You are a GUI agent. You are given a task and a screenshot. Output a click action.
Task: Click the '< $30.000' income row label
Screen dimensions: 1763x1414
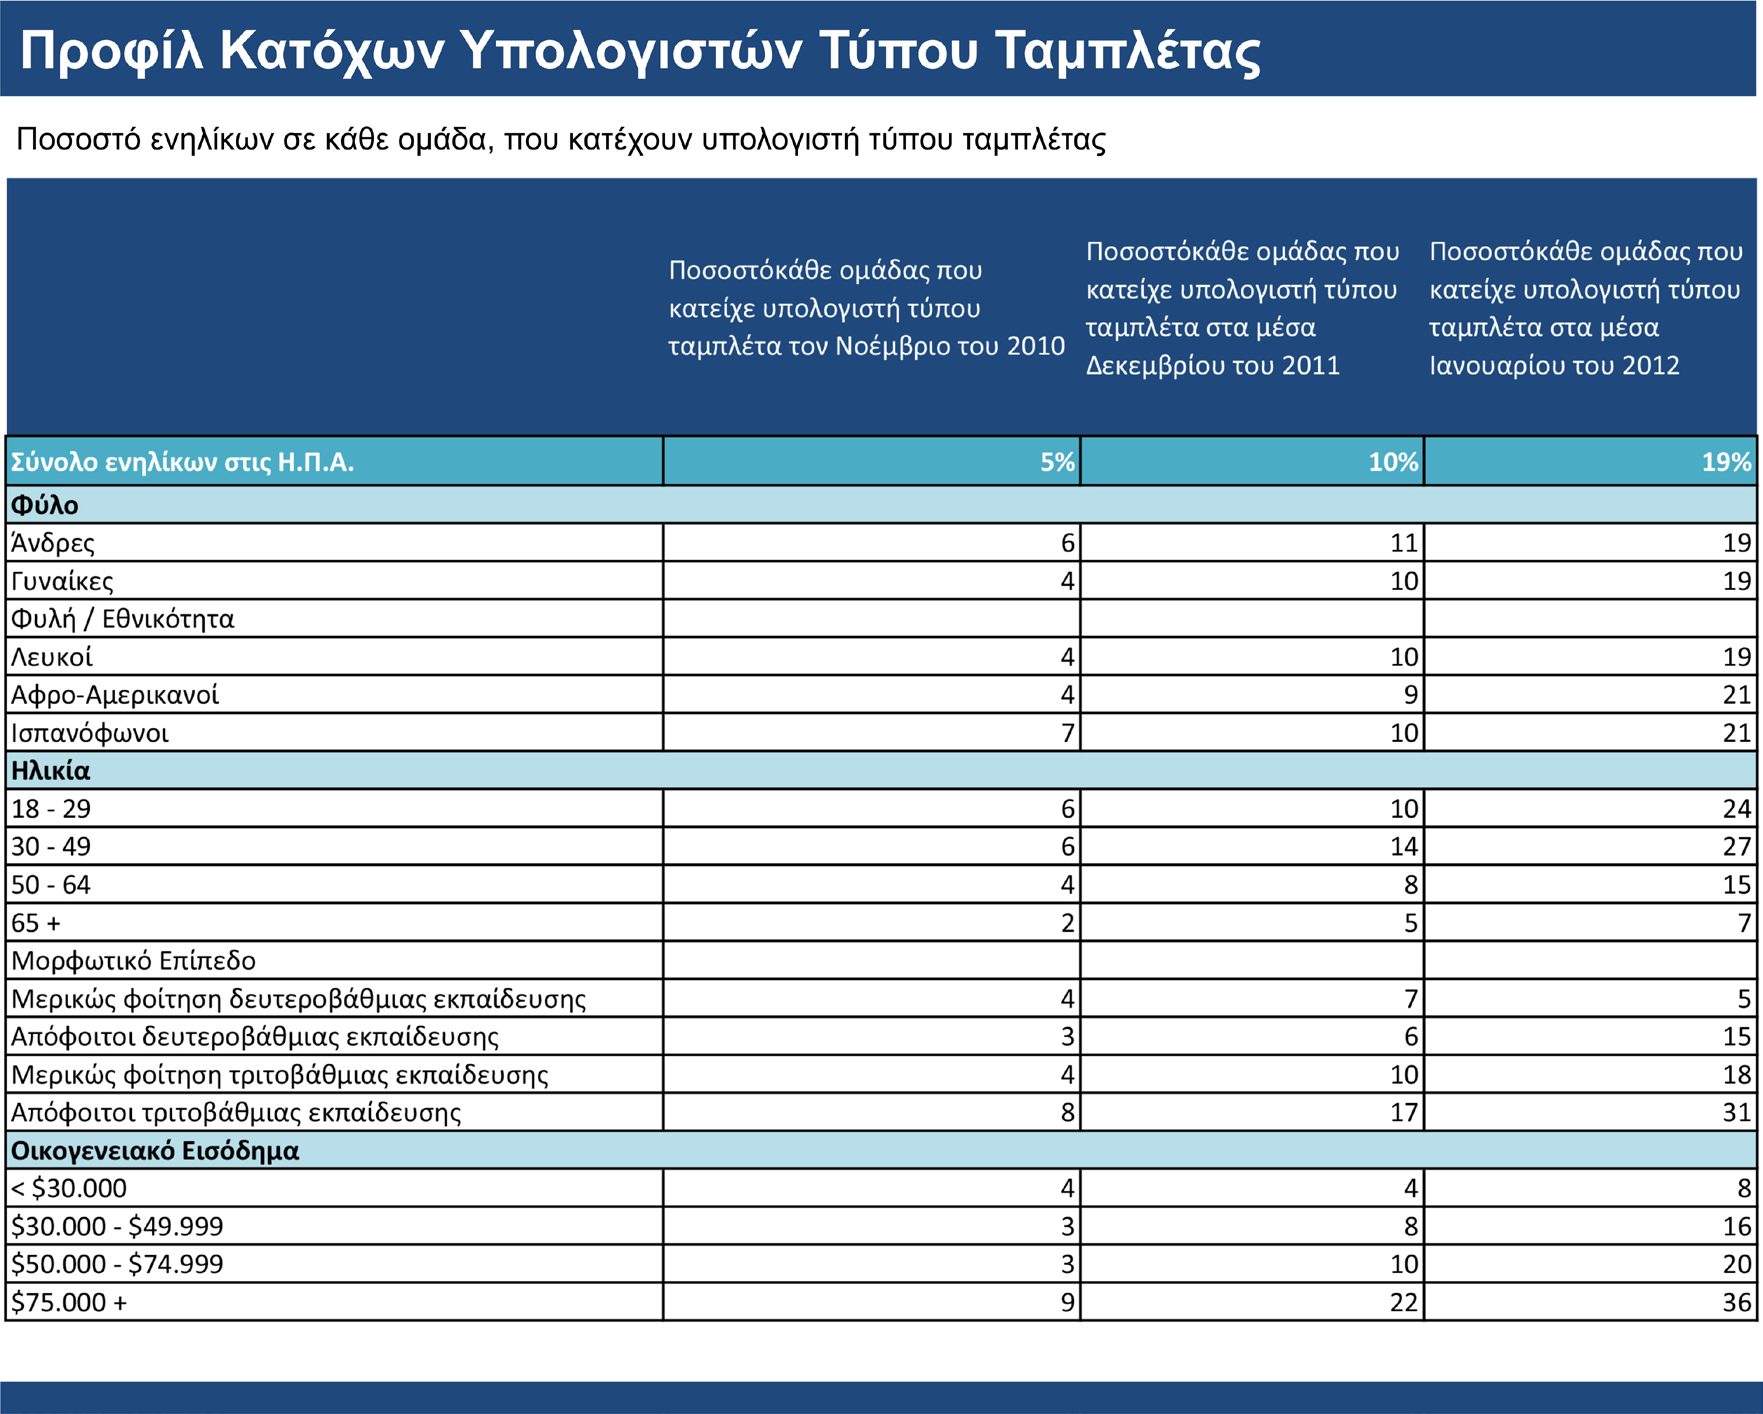pyautogui.click(x=69, y=1189)
